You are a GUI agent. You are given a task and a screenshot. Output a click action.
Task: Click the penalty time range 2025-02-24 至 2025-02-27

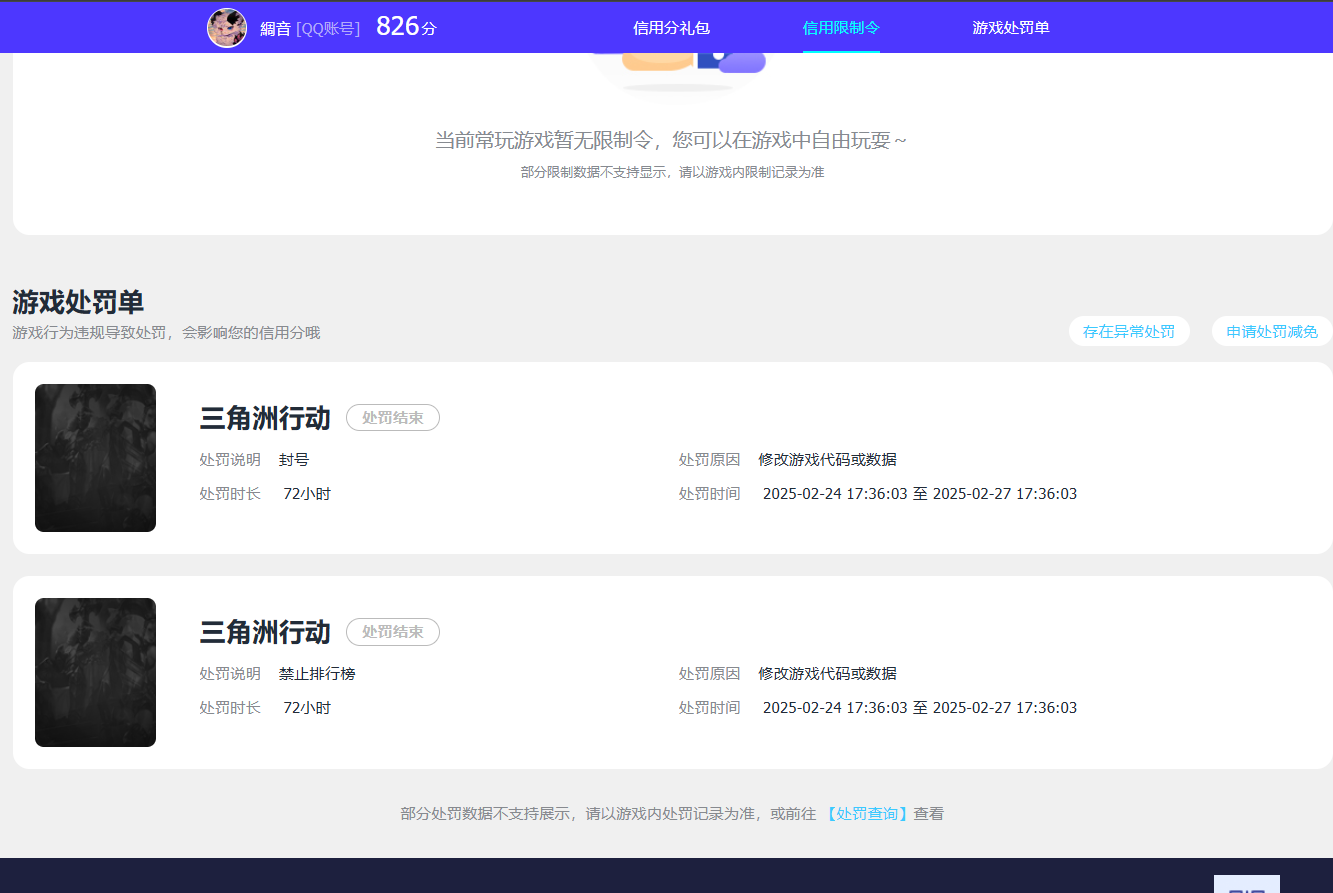(x=920, y=493)
